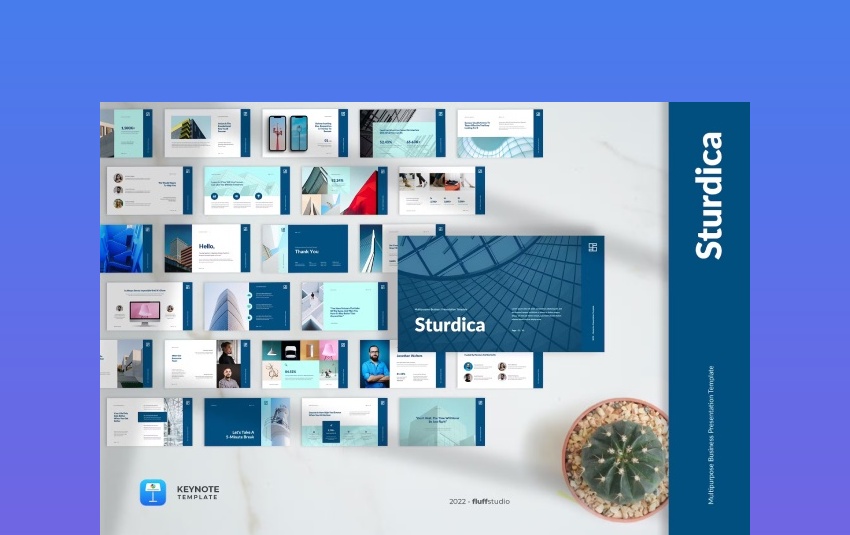Viewport: 850px width, 535px height.
Task: Select the slide with pink iMac screen
Action: click(x=149, y=306)
